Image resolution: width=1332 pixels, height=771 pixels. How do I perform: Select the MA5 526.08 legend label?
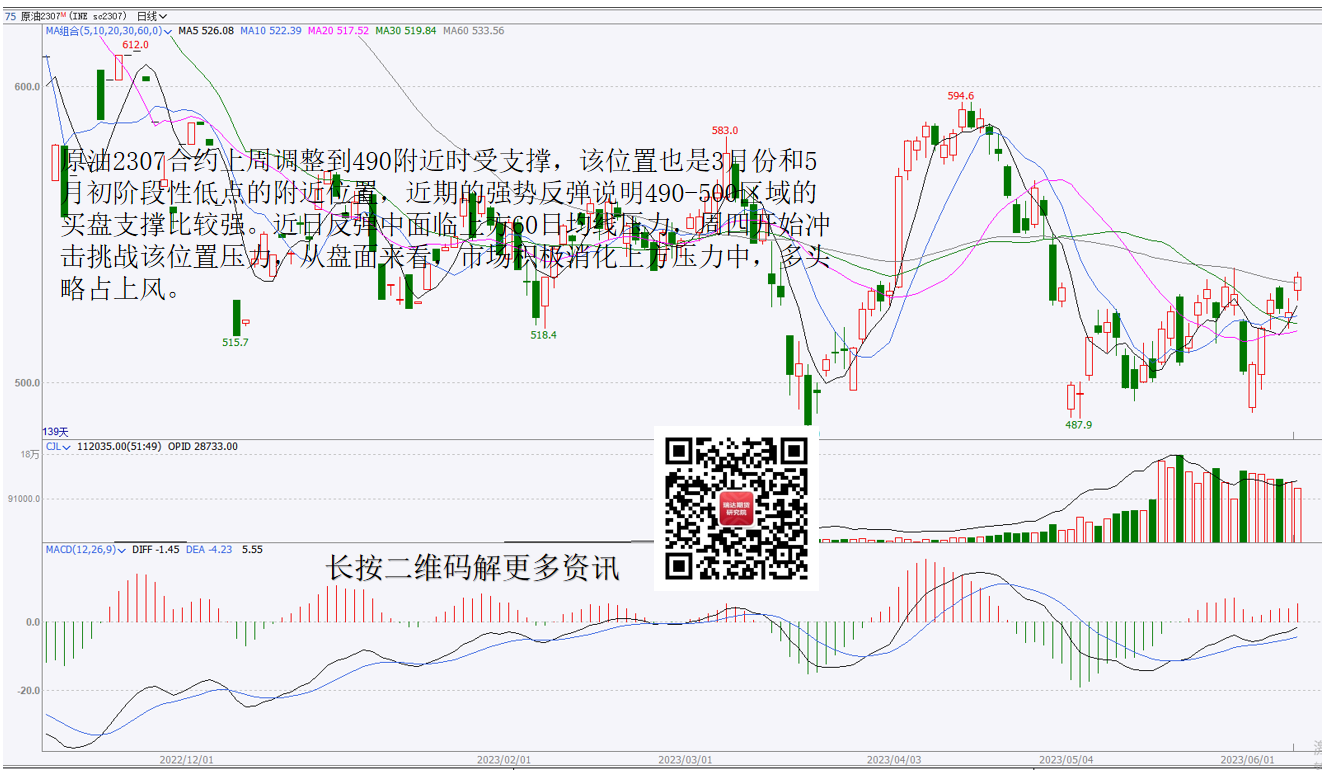pyautogui.click(x=206, y=31)
